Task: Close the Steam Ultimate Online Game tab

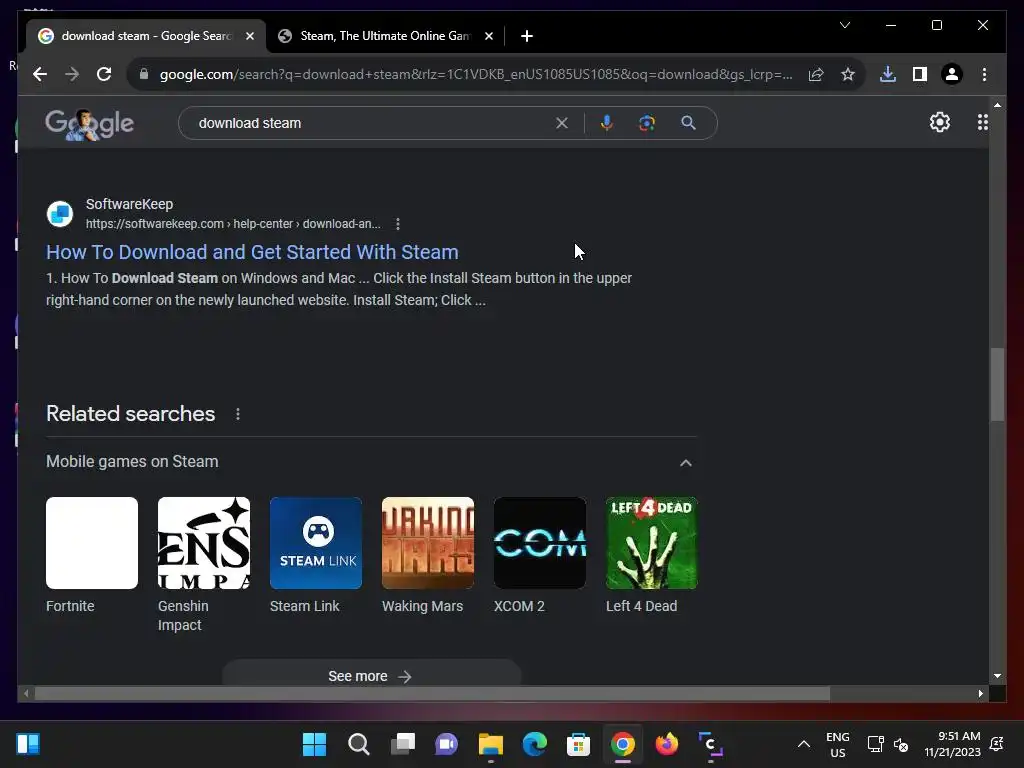Action: [x=488, y=36]
